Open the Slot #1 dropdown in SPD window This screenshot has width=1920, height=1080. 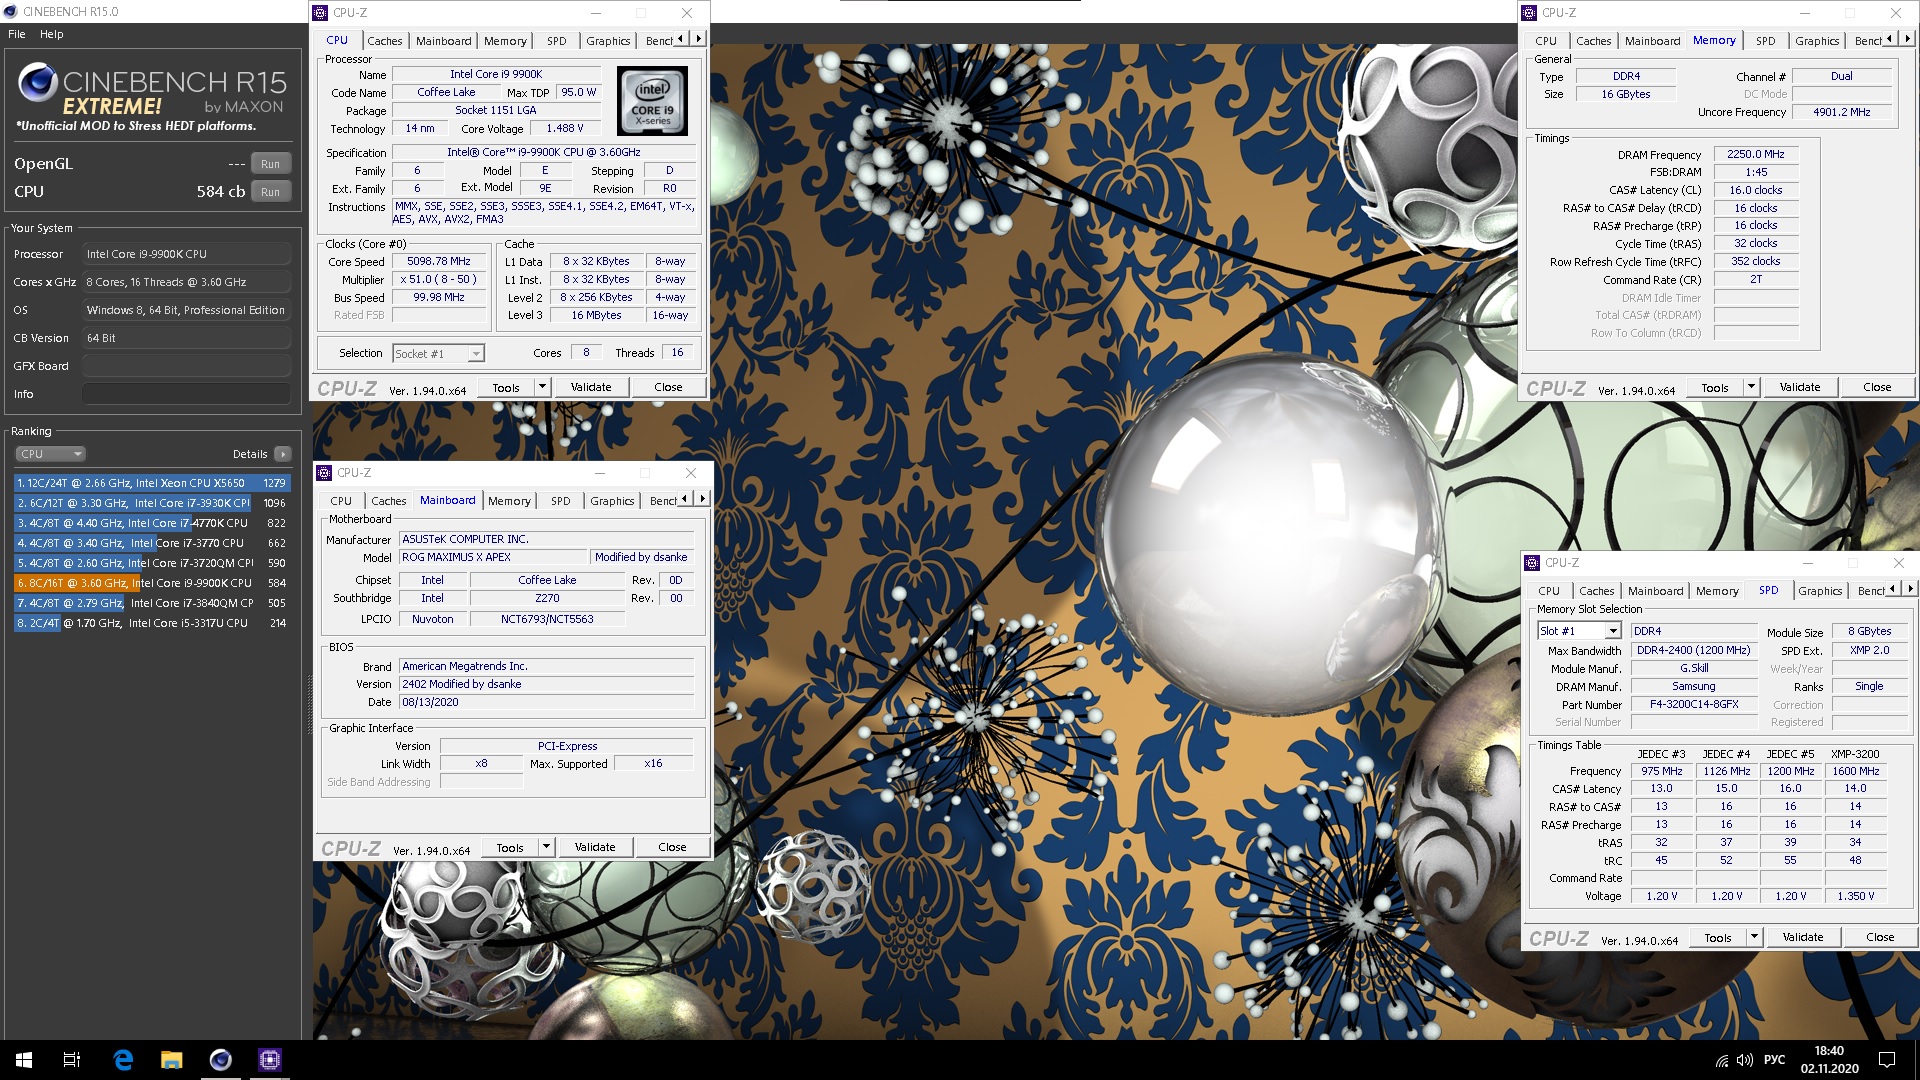pos(1578,631)
